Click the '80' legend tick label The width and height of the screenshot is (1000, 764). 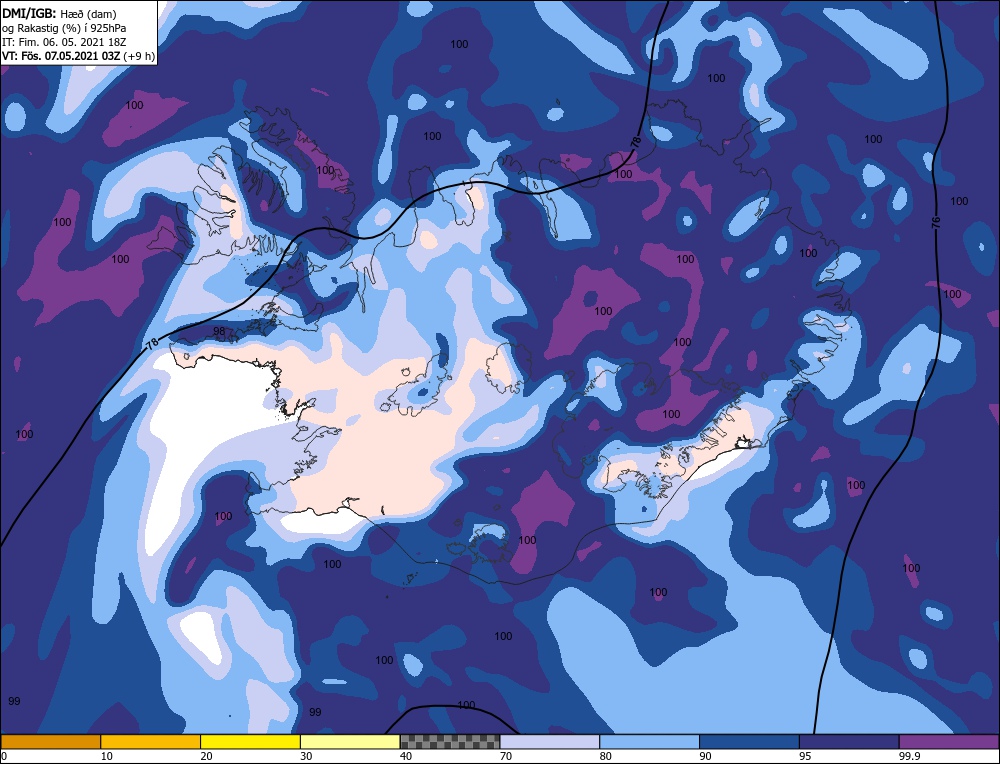(x=605, y=756)
